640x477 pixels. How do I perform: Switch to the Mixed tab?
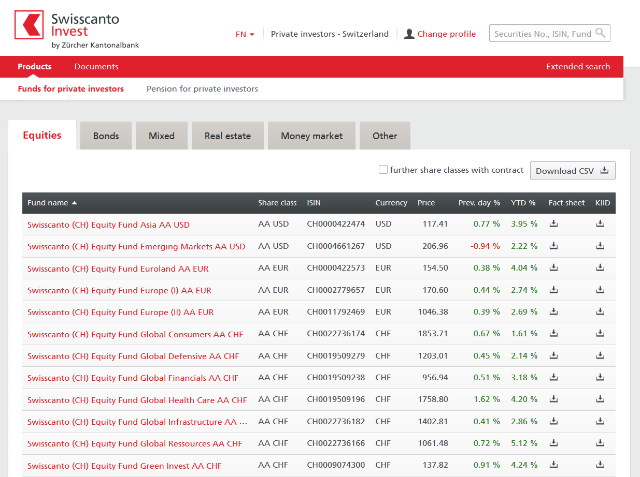coord(162,136)
